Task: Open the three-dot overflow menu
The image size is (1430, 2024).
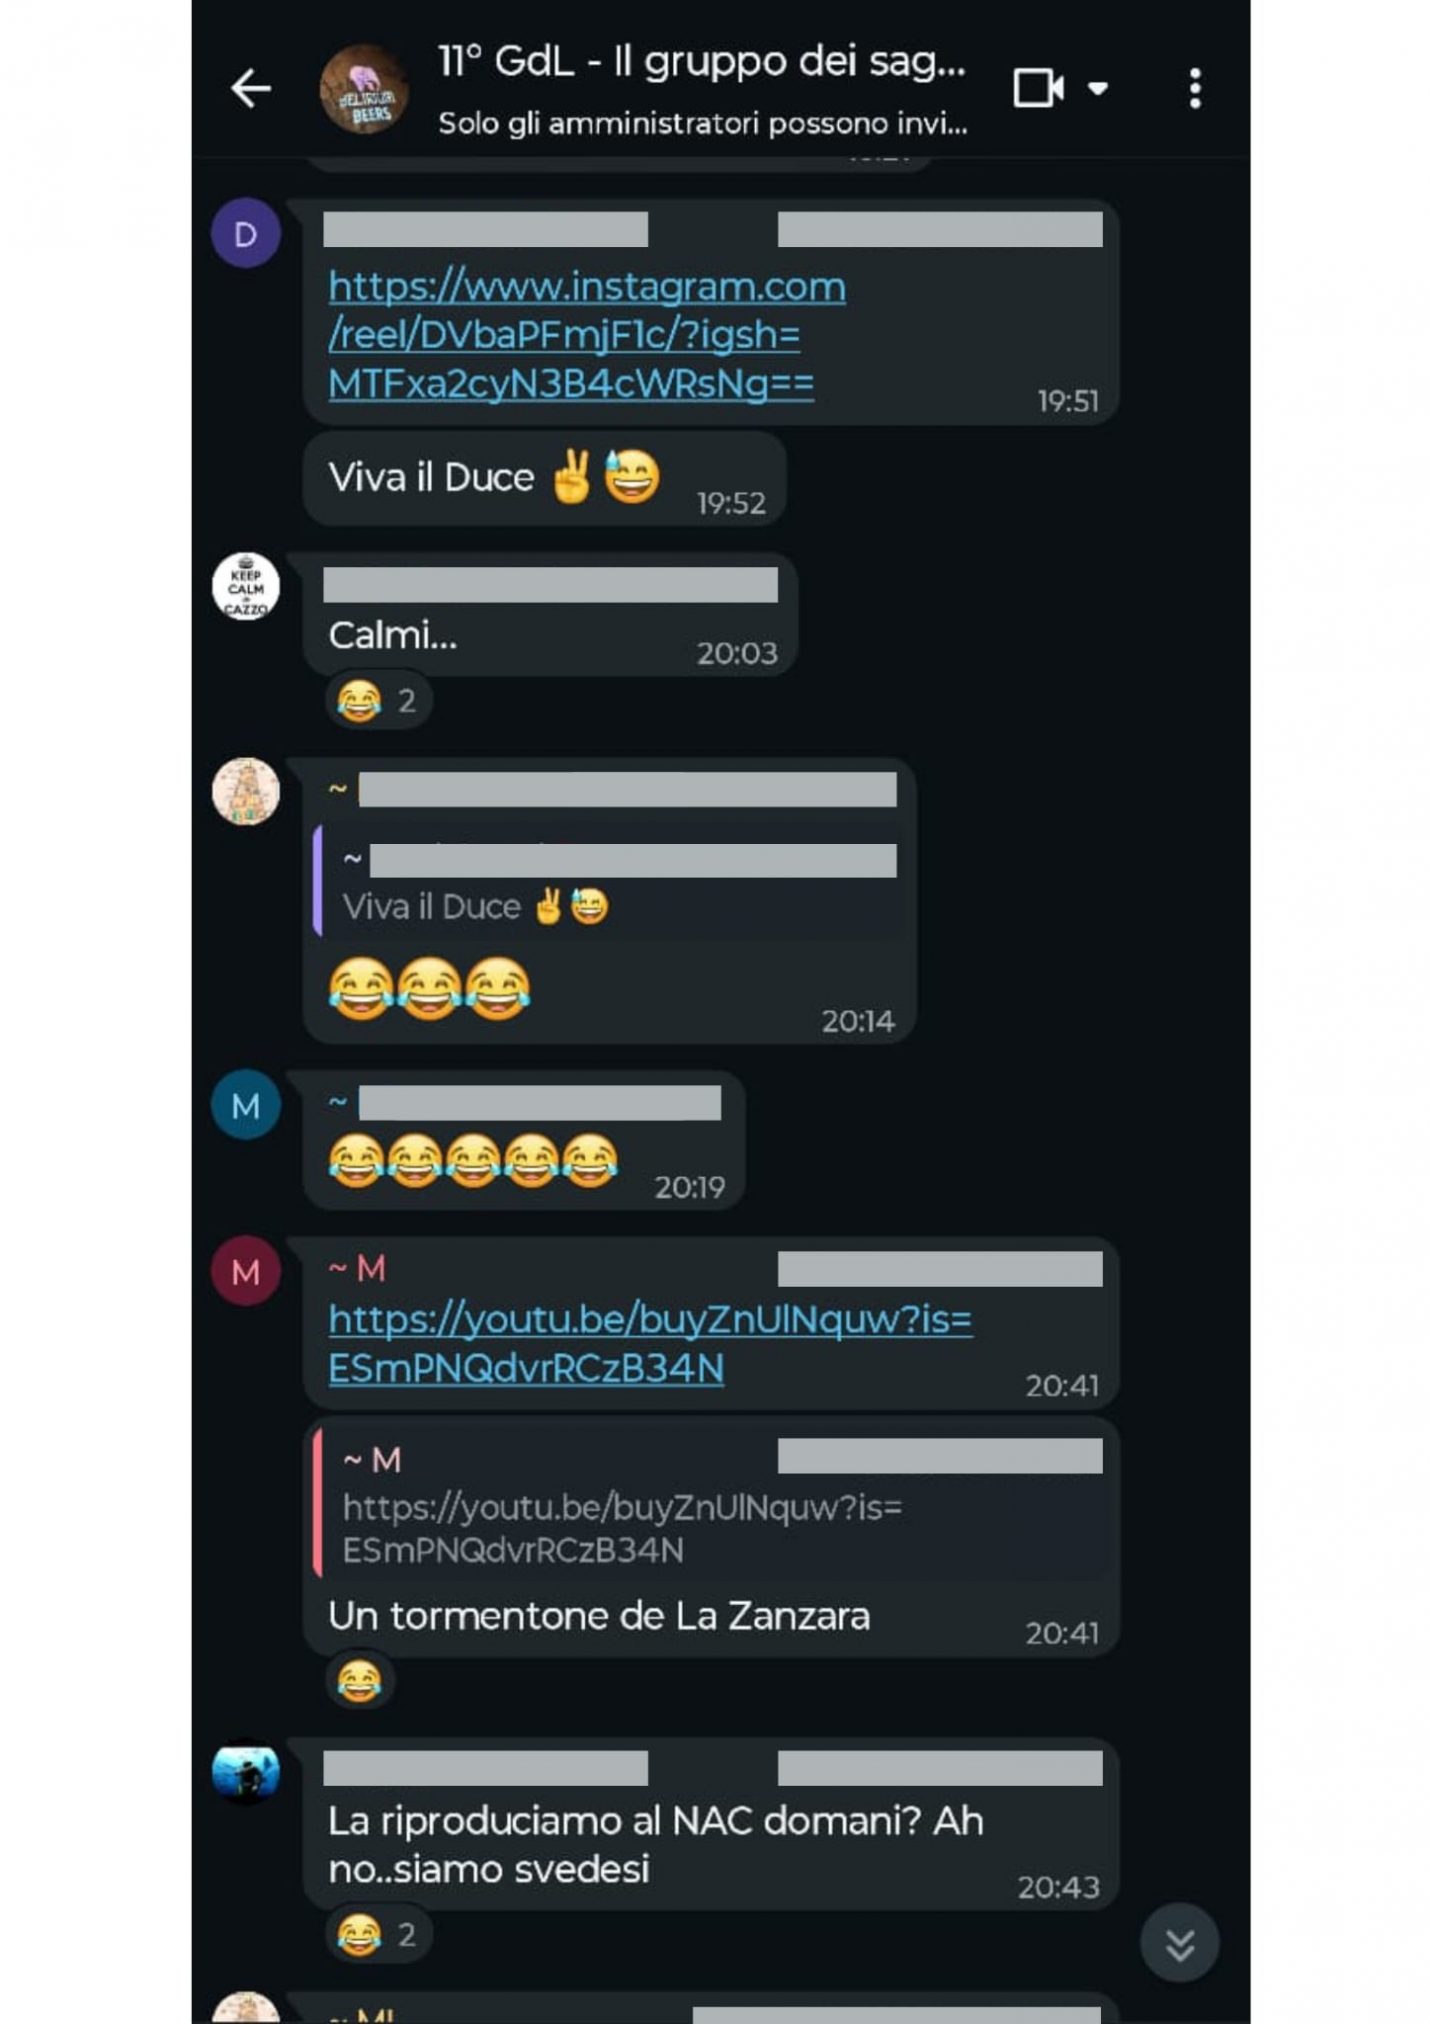Action: click(1195, 89)
